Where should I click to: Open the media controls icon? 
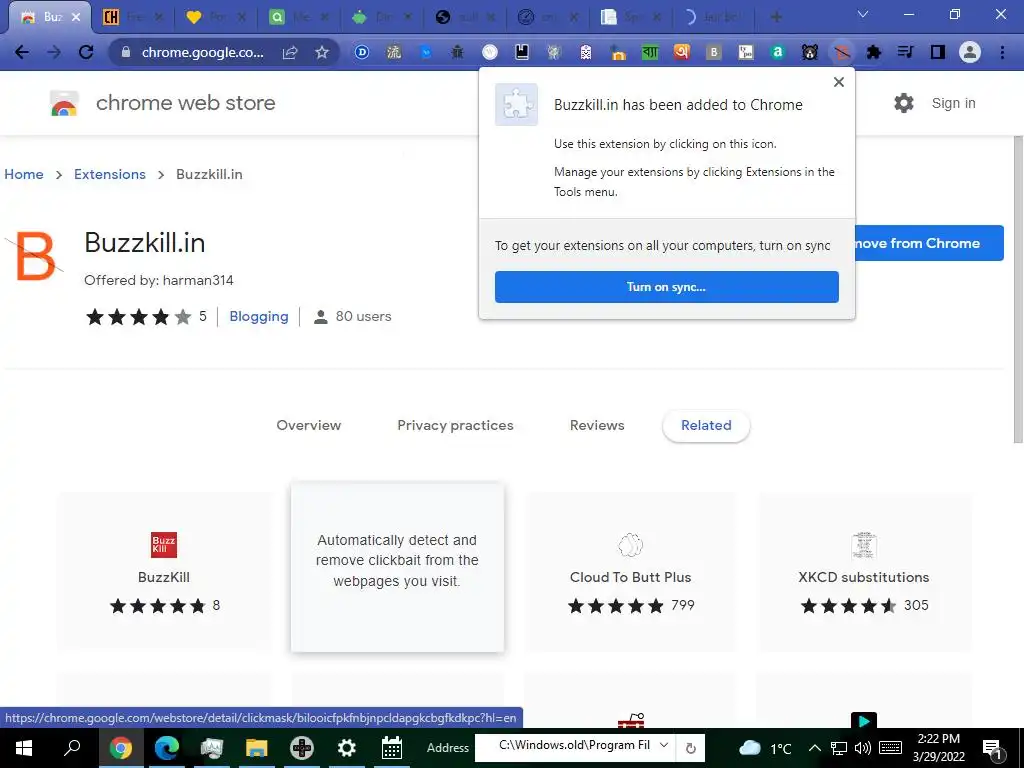pyautogui.click(x=905, y=52)
